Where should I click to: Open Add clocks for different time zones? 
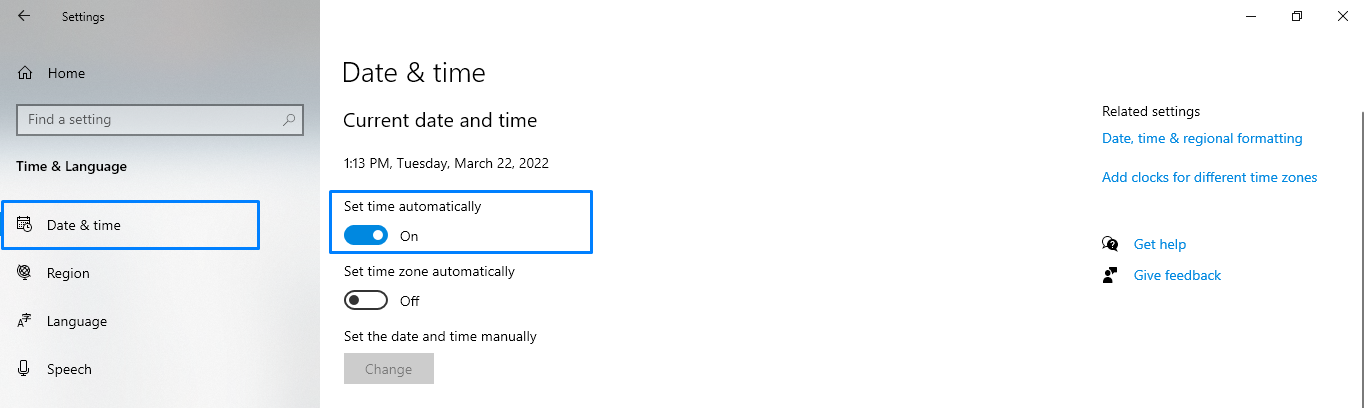point(1209,177)
